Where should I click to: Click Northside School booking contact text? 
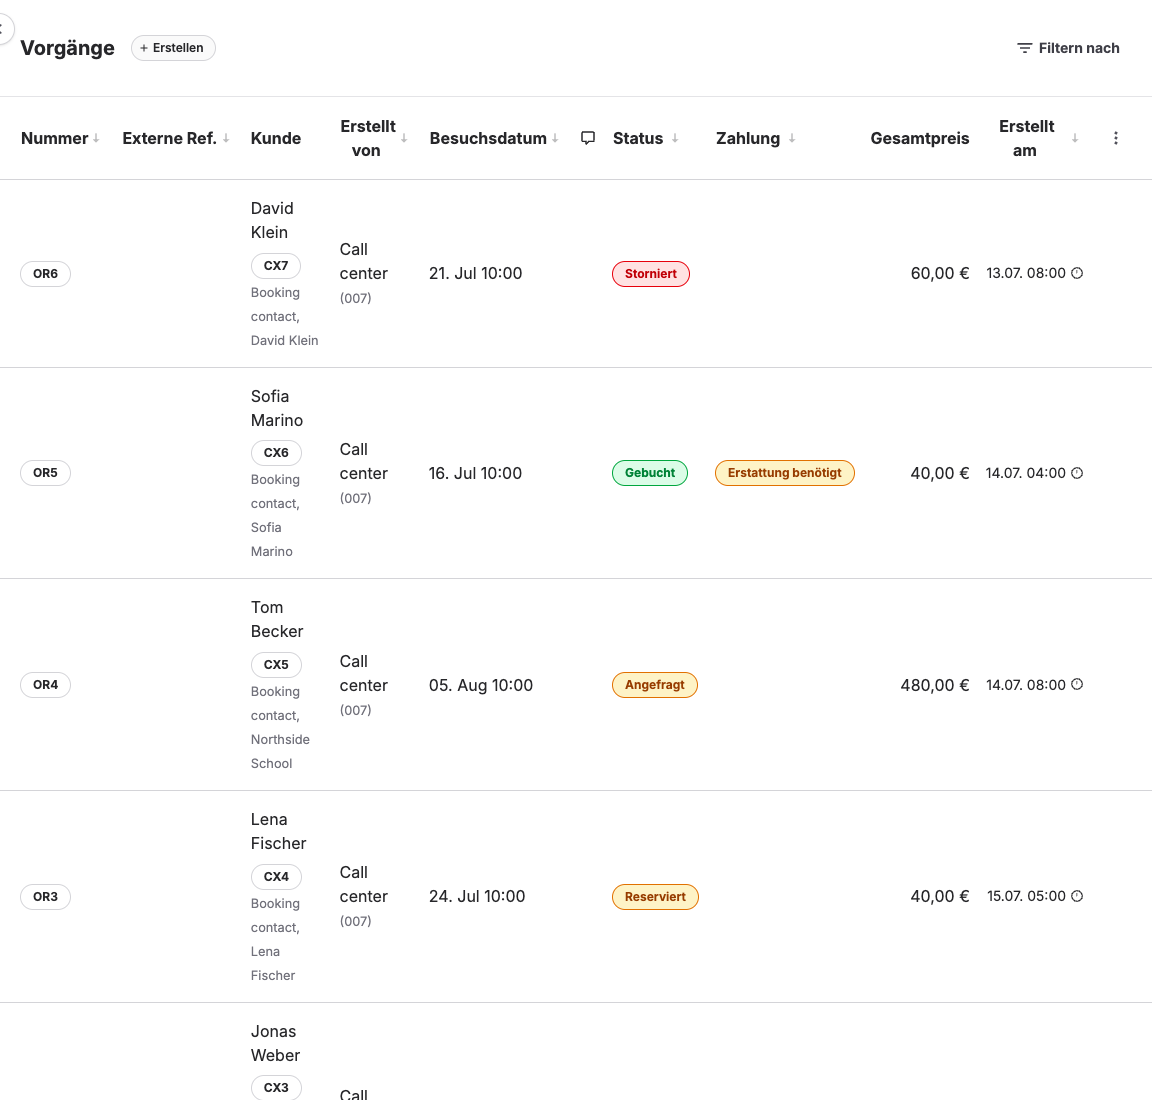pyautogui.click(x=280, y=751)
